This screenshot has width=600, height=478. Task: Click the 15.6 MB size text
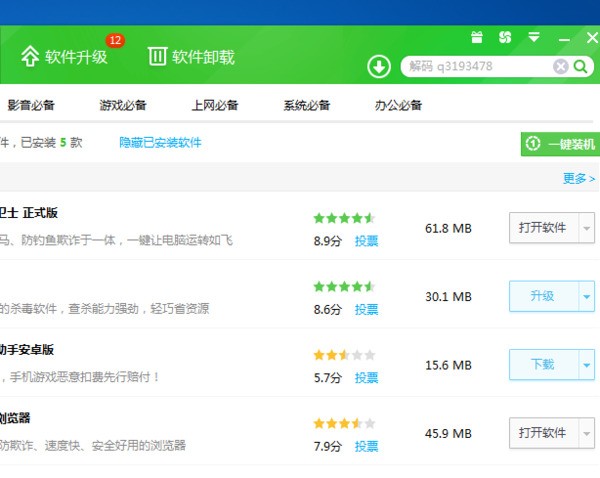448,365
